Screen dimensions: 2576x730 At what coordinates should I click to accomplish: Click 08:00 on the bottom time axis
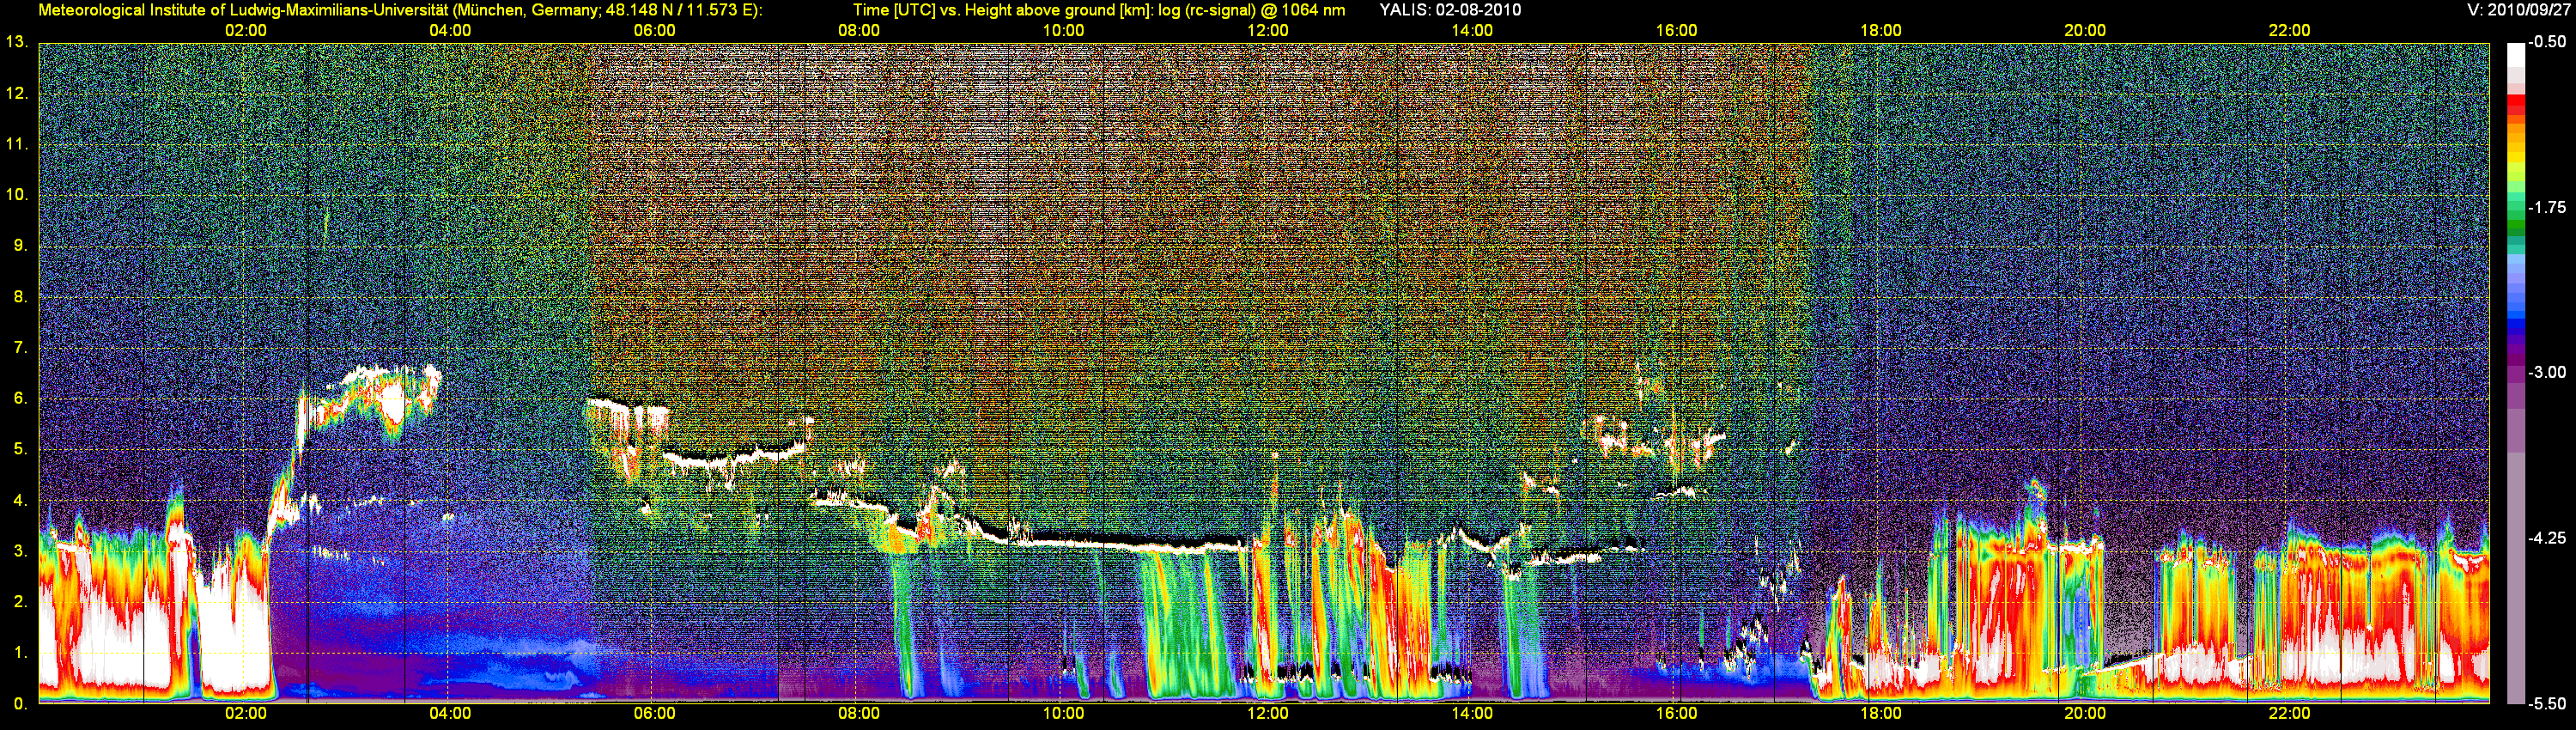859,714
